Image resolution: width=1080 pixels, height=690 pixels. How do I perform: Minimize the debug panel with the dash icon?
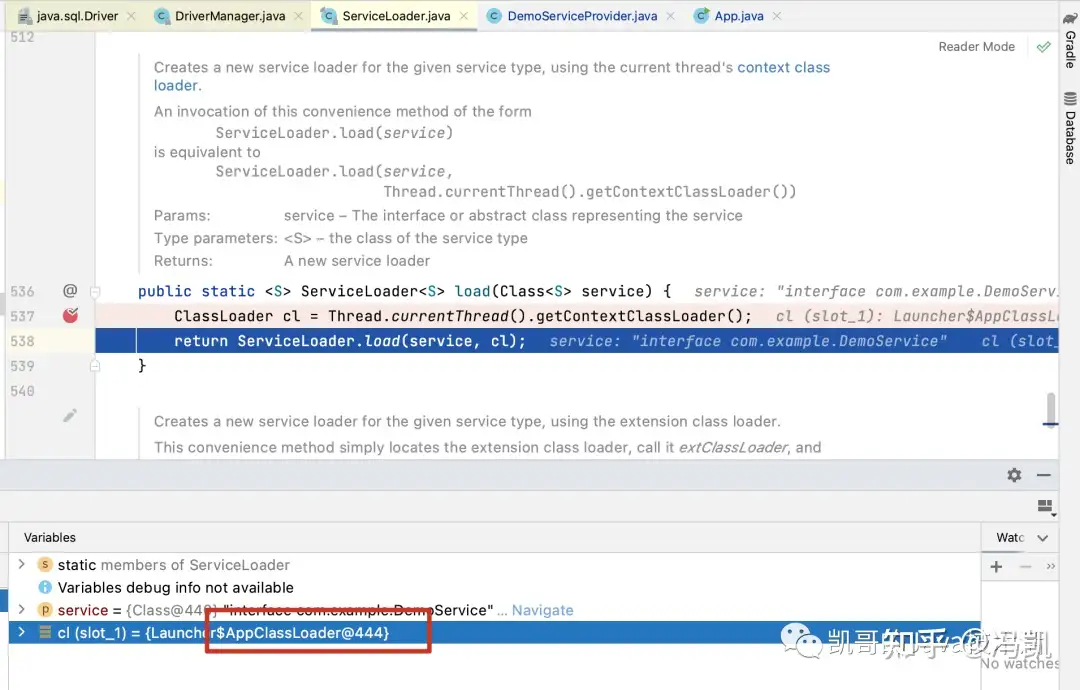pos(1043,475)
